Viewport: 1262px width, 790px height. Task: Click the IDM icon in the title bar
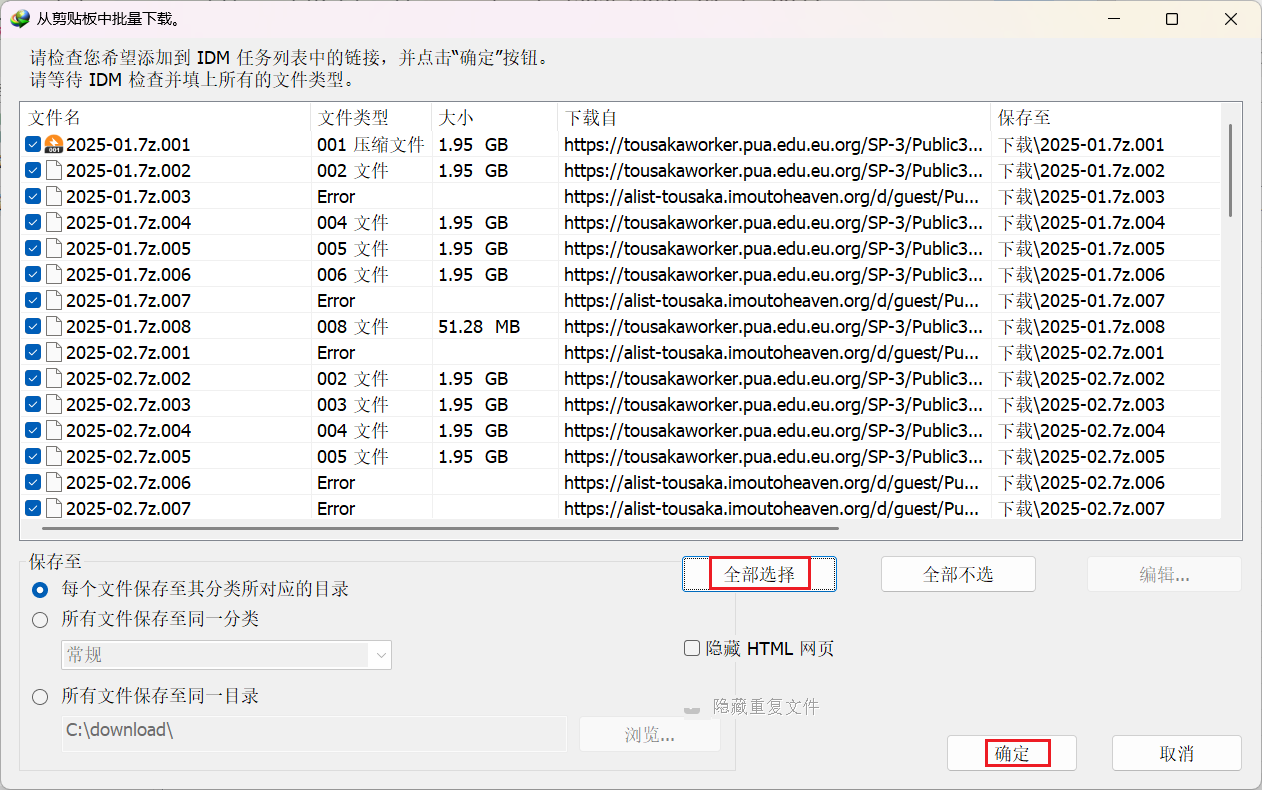19,19
